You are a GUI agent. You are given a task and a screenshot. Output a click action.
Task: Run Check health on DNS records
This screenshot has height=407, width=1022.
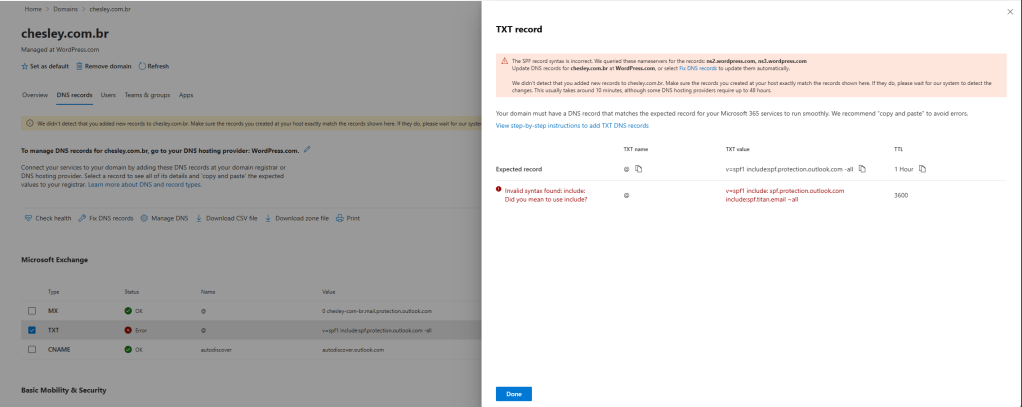tap(28, 217)
